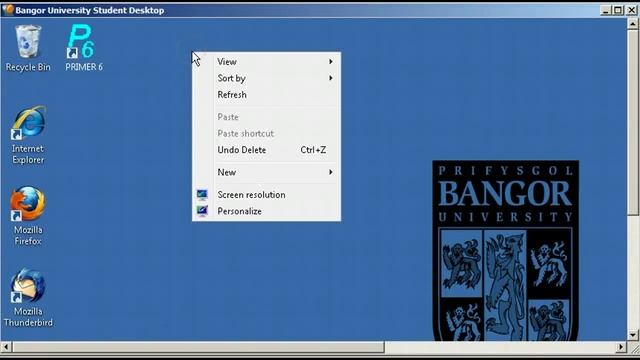The height and width of the screenshot is (360, 640).
Task: Minimize the Bangor University Student Desktop window
Action: point(606,10)
